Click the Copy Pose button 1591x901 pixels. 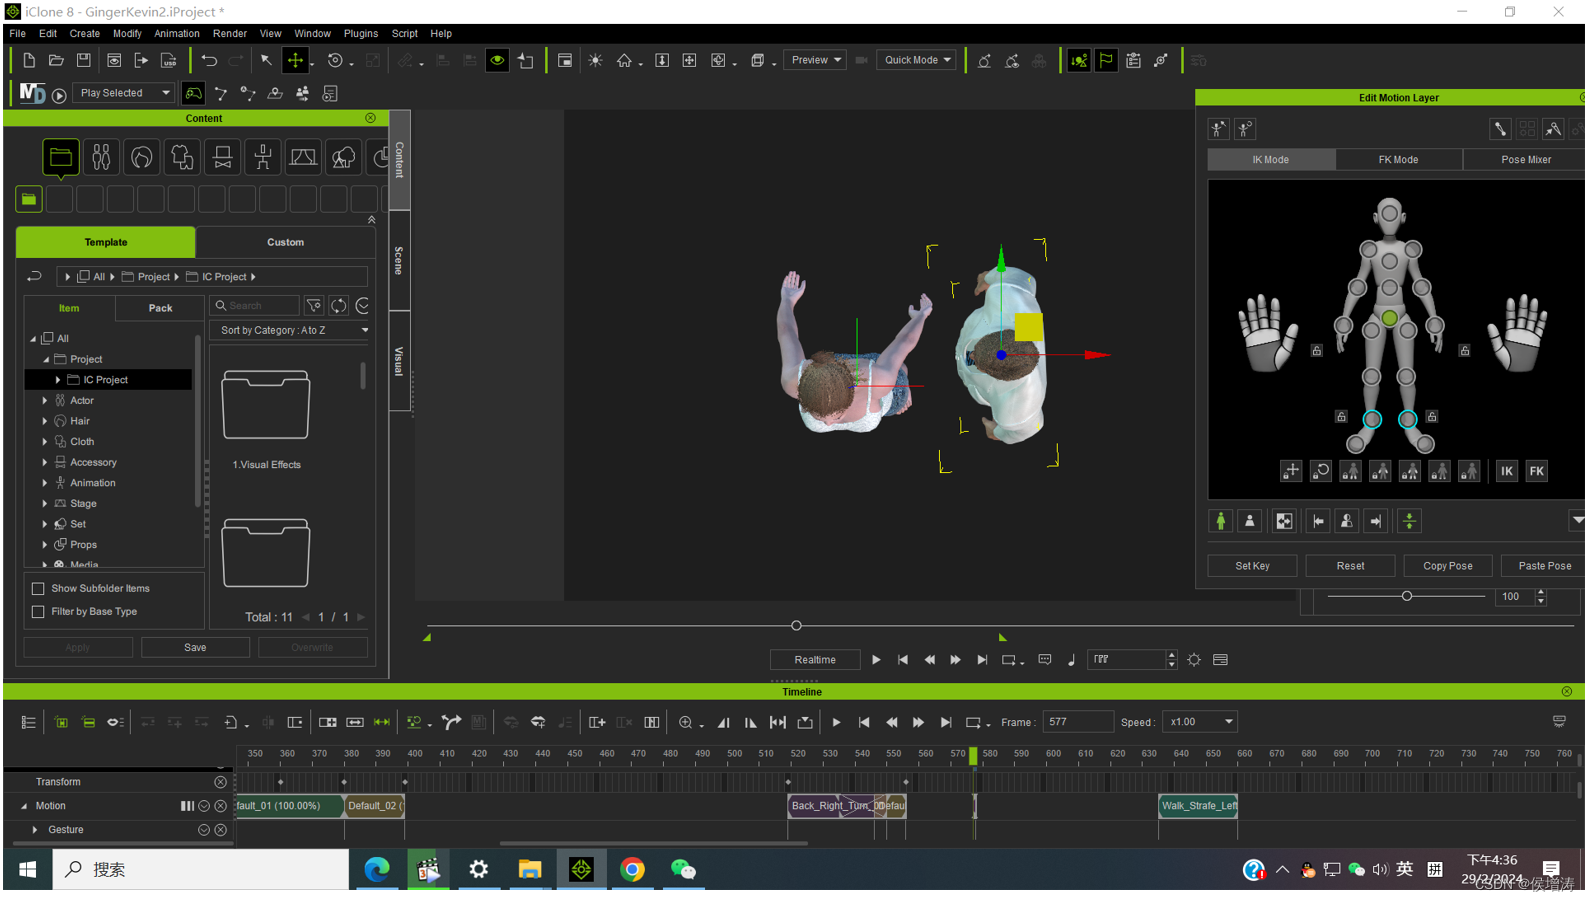tap(1447, 566)
